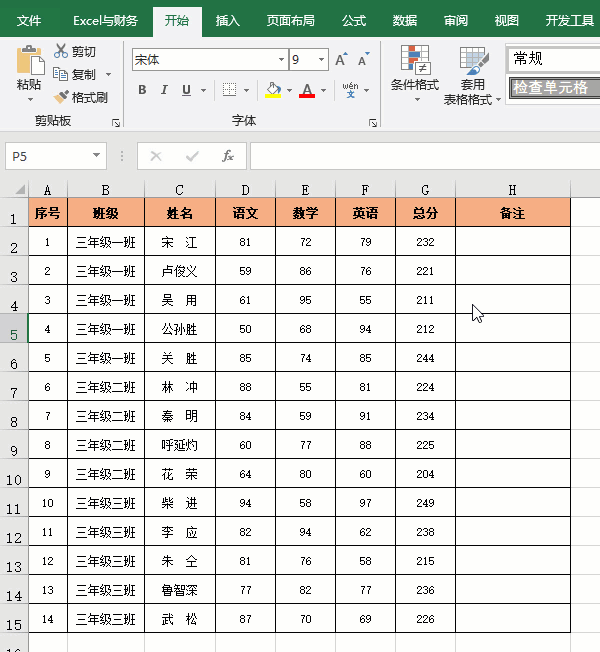Open the 文件 tab
Image resolution: width=600 pixels, height=652 pixels.
point(29,20)
